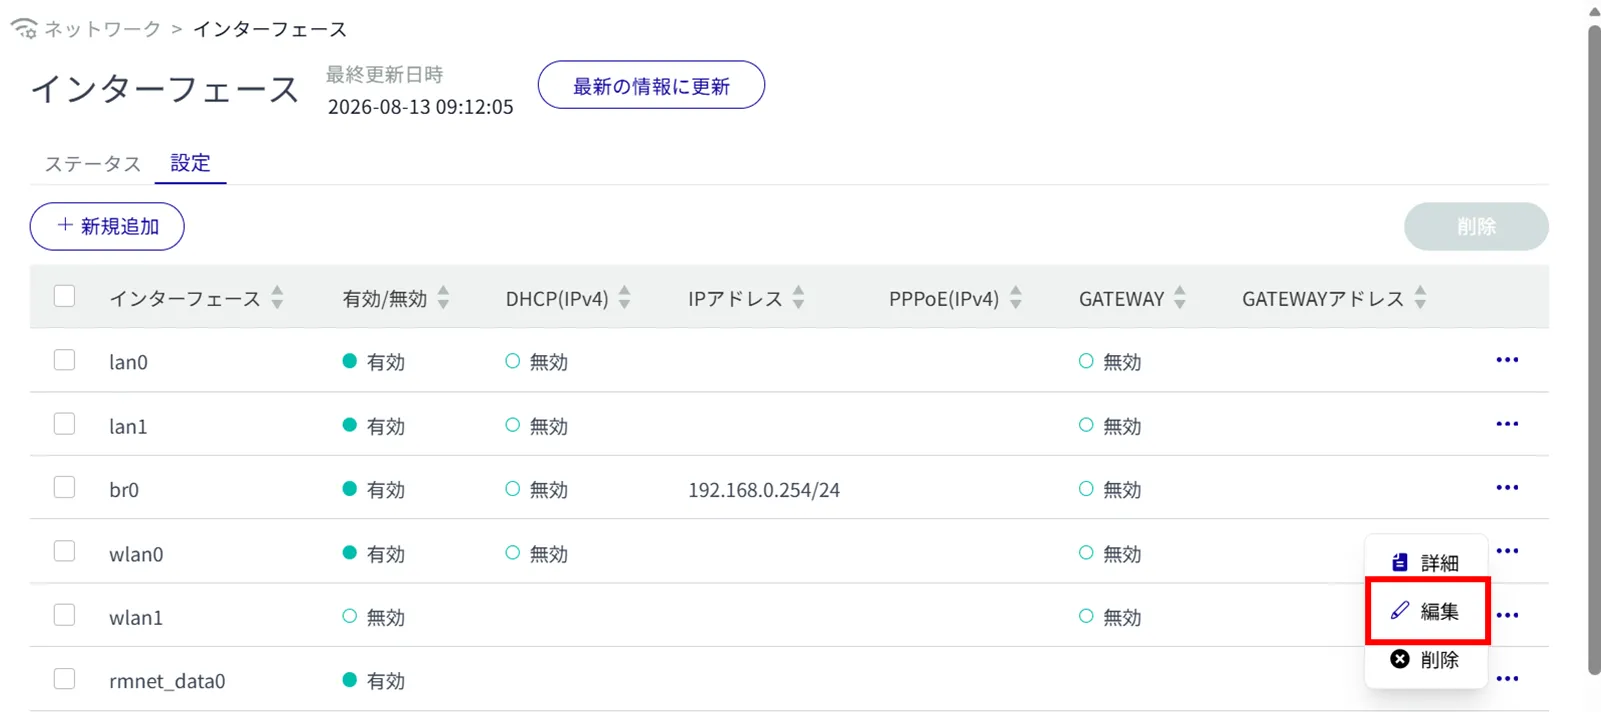Image resolution: width=1602 pixels, height=713 pixels.
Task: Click the 最新の情報に更新 button
Action: pos(651,85)
